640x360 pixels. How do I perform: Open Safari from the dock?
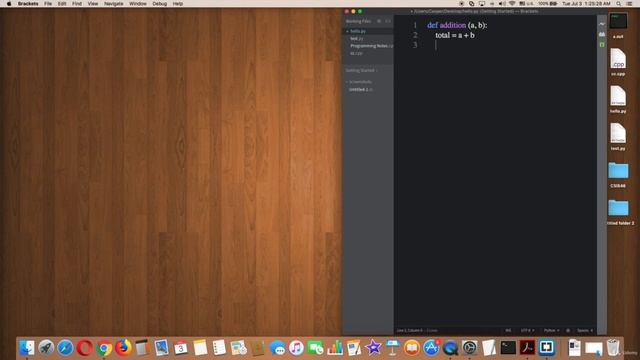pyautogui.click(x=65, y=348)
